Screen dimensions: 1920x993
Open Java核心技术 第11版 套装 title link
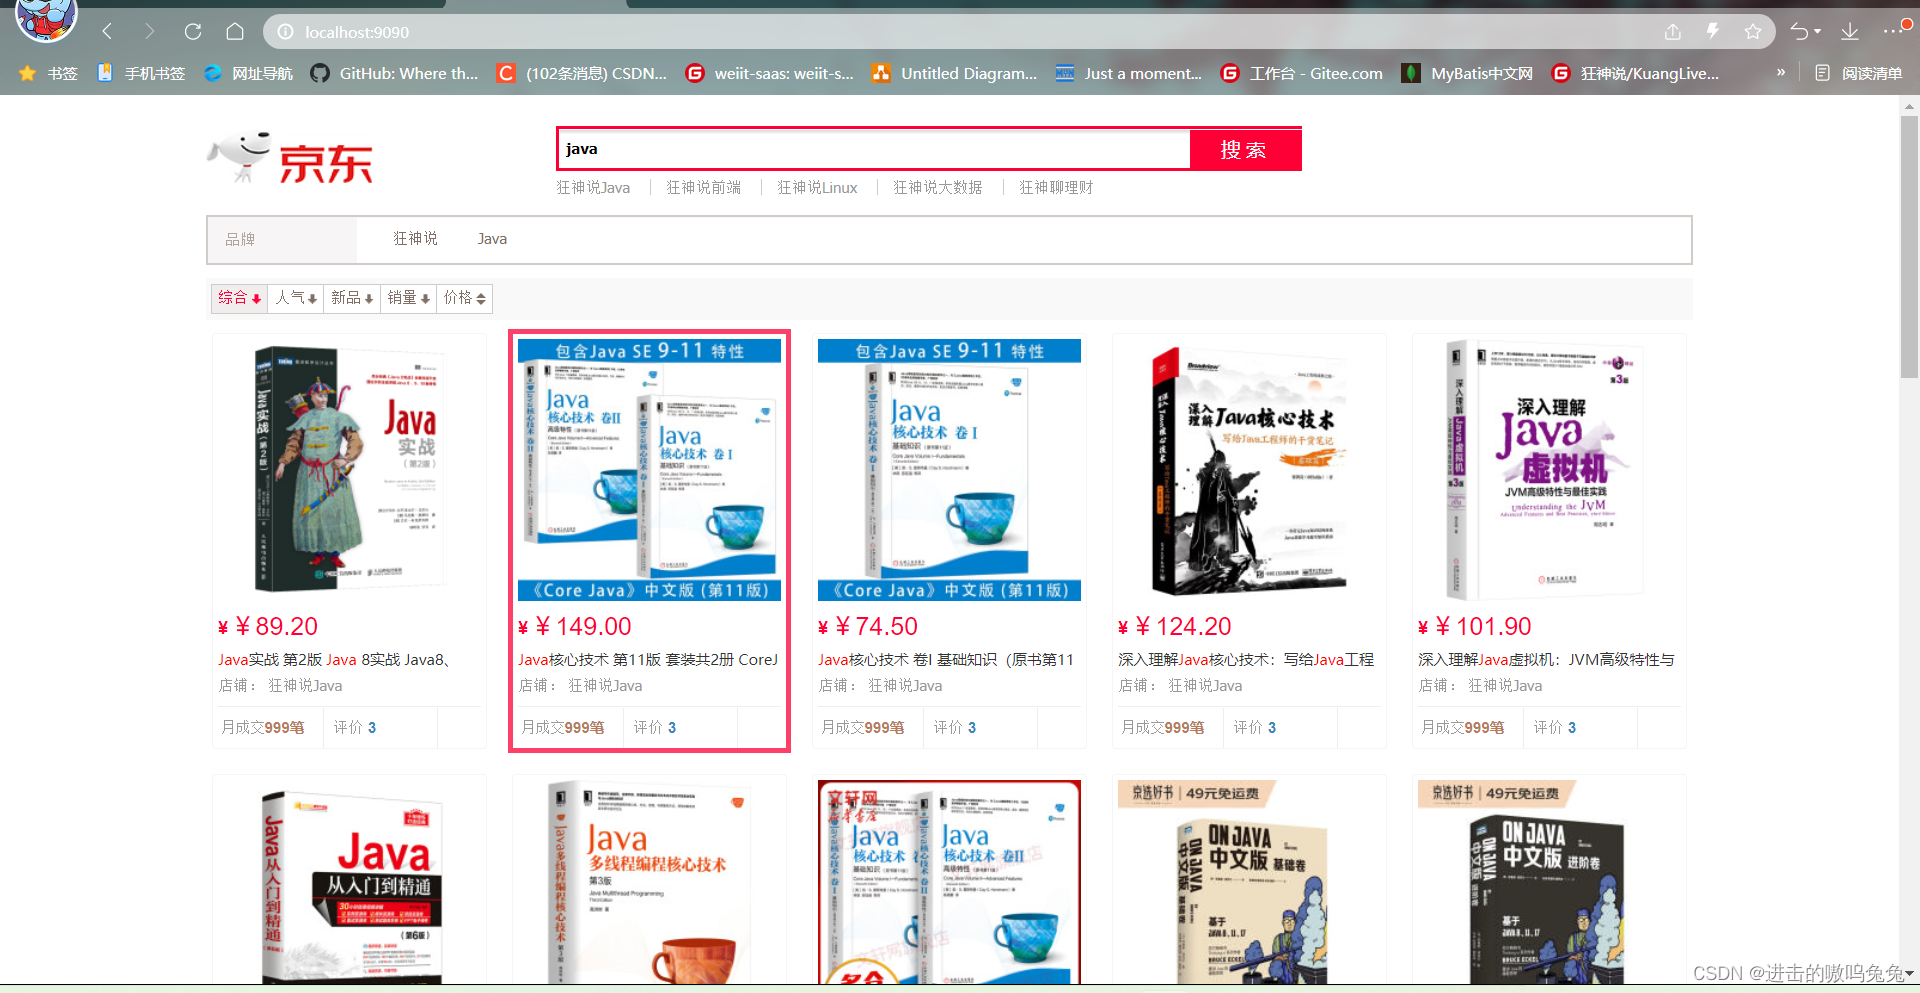click(x=648, y=659)
